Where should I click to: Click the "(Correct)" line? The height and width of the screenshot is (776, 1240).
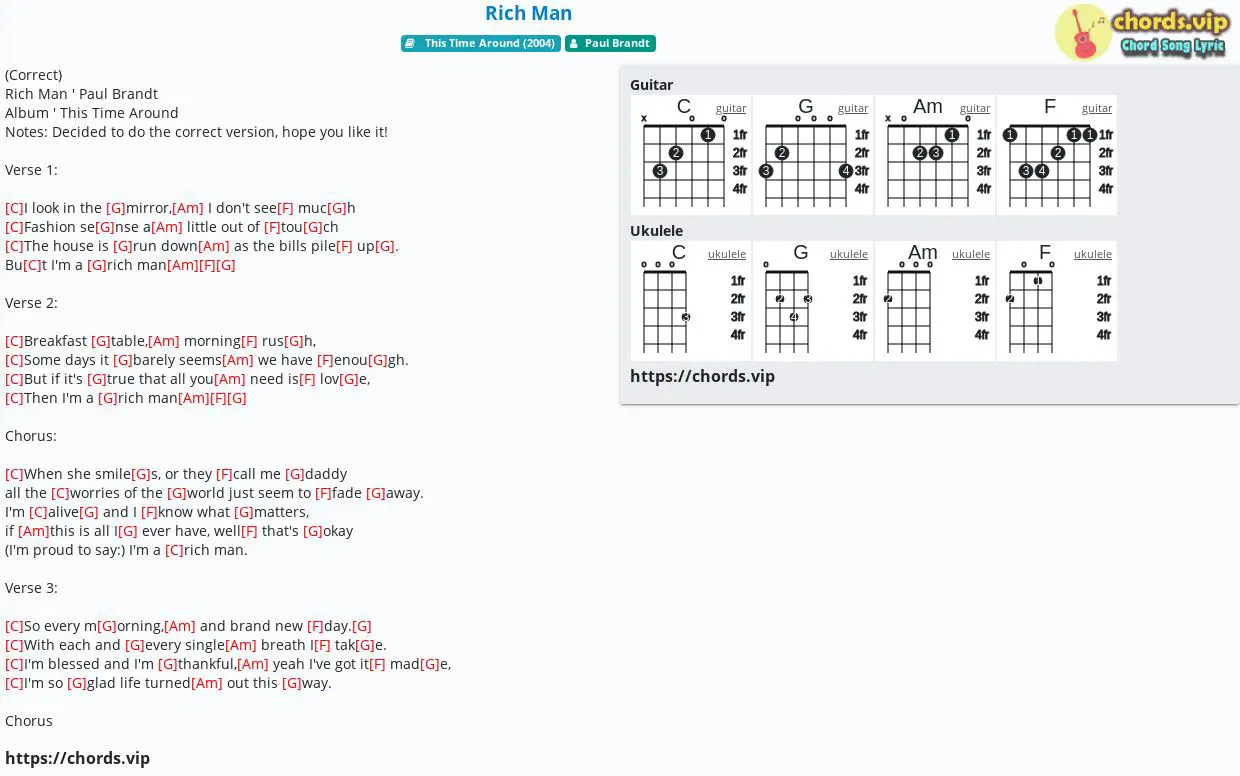coord(33,75)
